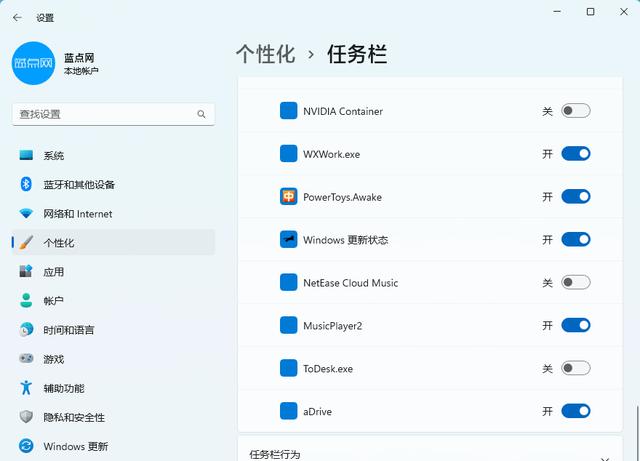Enable the ToDesk.exe toggle
The image size is (640, 461).
tap(576, 368)
